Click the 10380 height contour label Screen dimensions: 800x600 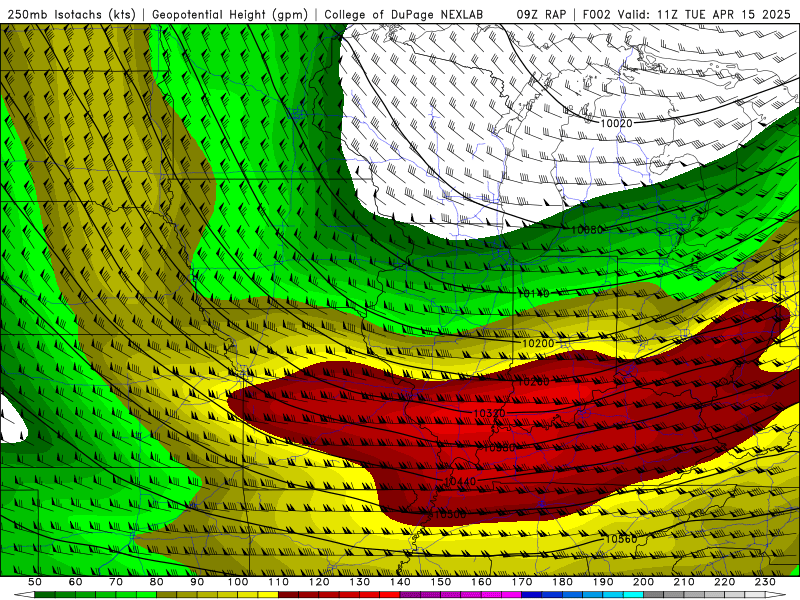click(499, 447)
